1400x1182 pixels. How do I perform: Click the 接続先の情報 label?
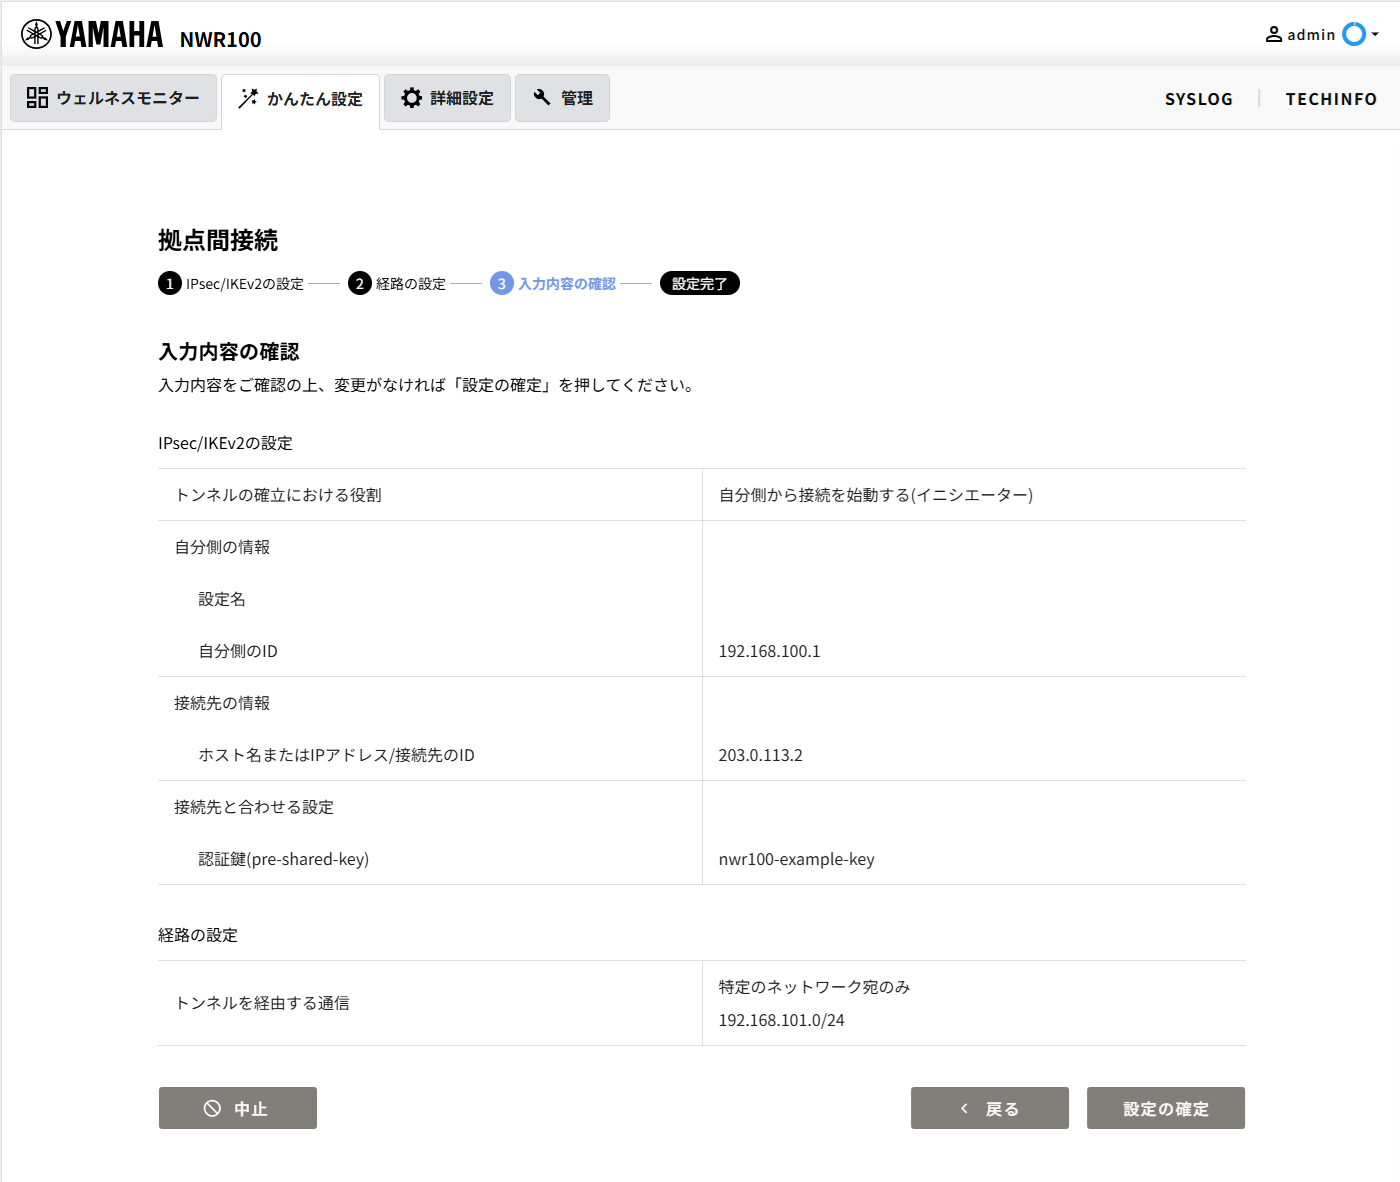click(x=222, y=703)
